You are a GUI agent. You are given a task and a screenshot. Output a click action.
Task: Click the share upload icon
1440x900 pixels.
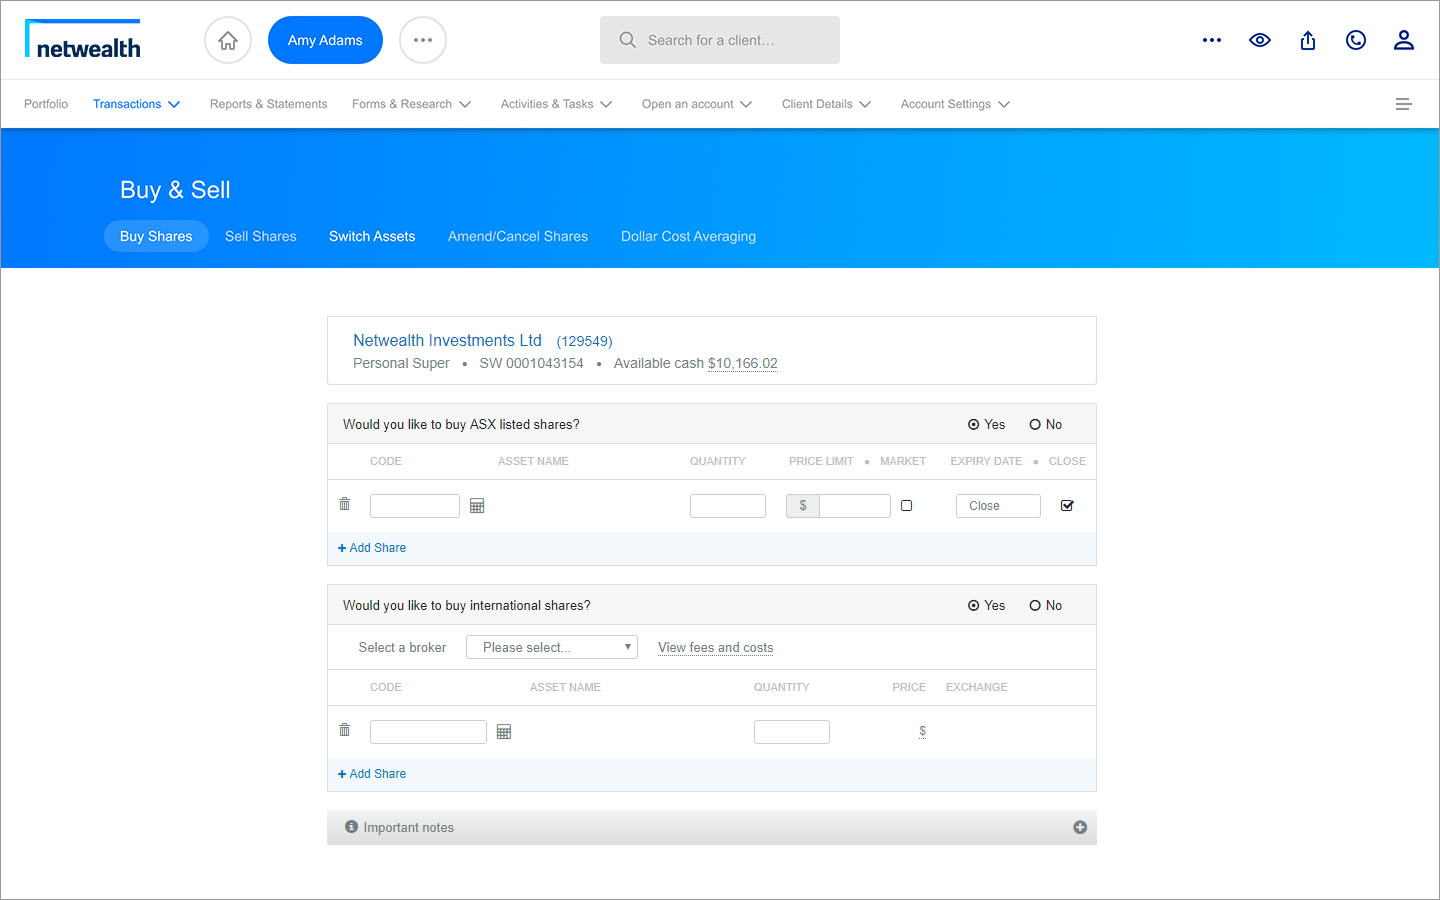pyautogui.click(x=1308, y=40)
